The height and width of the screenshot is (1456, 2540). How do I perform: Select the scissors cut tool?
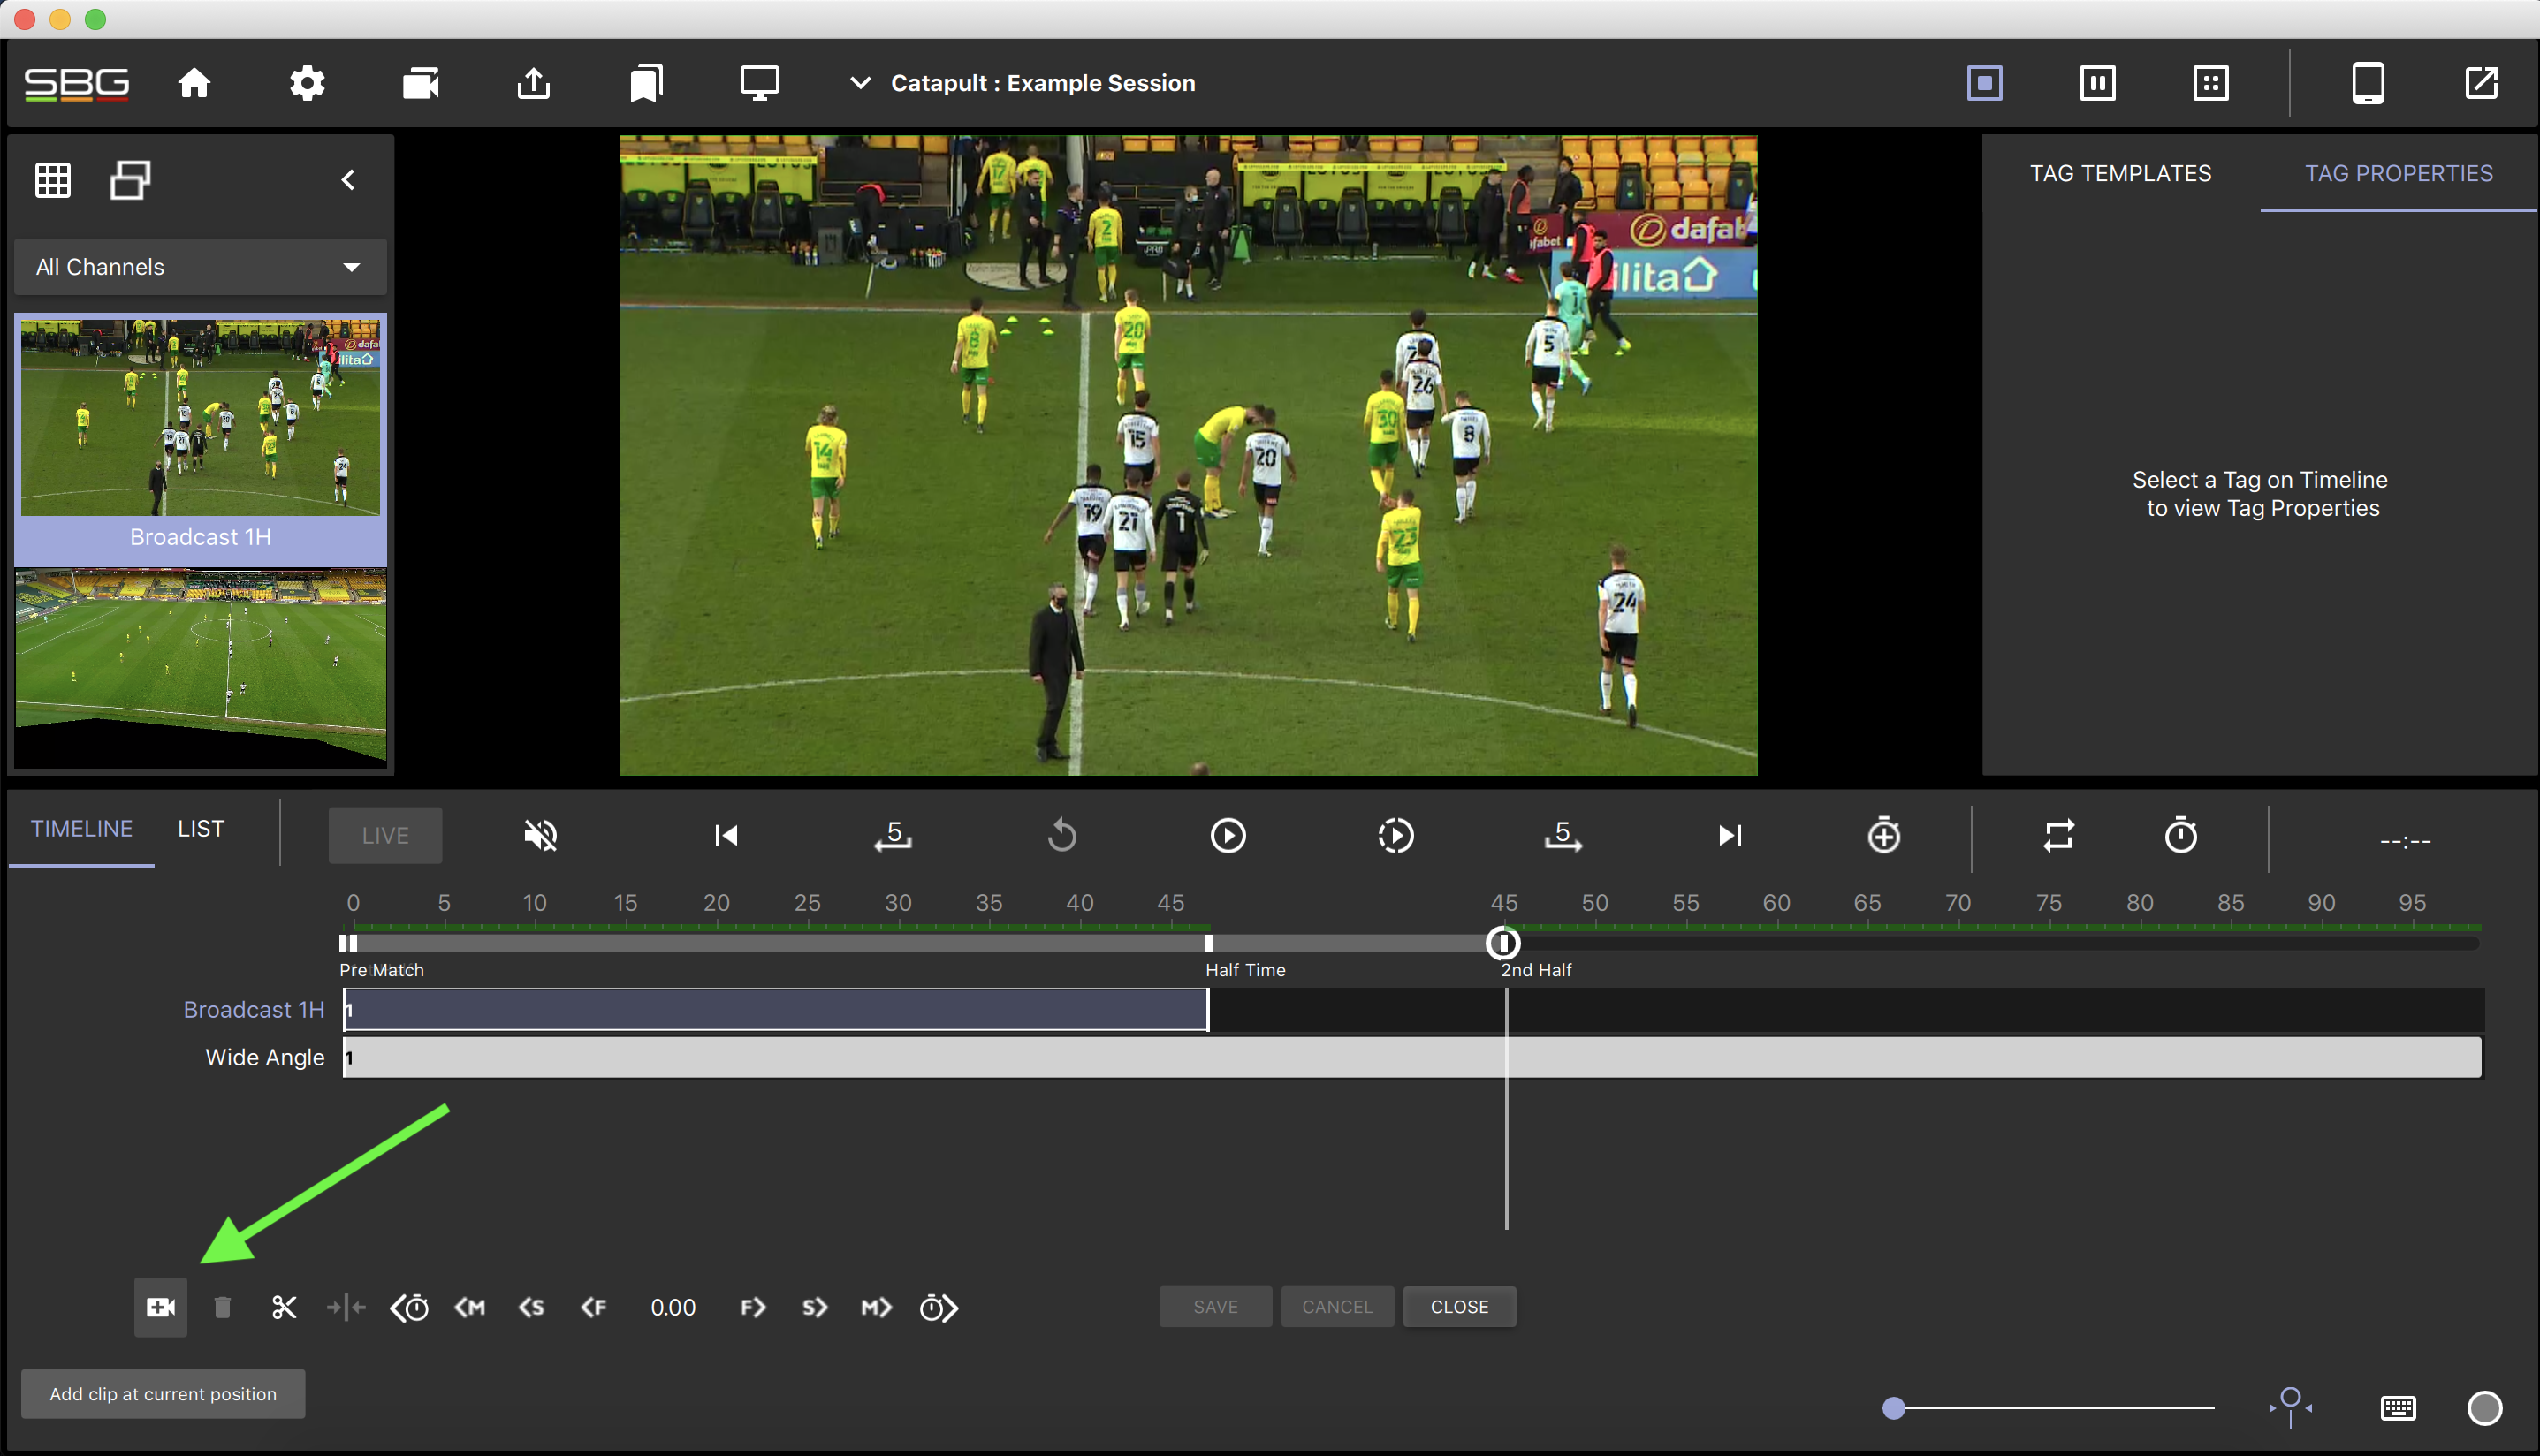[x=284, y=1307]
